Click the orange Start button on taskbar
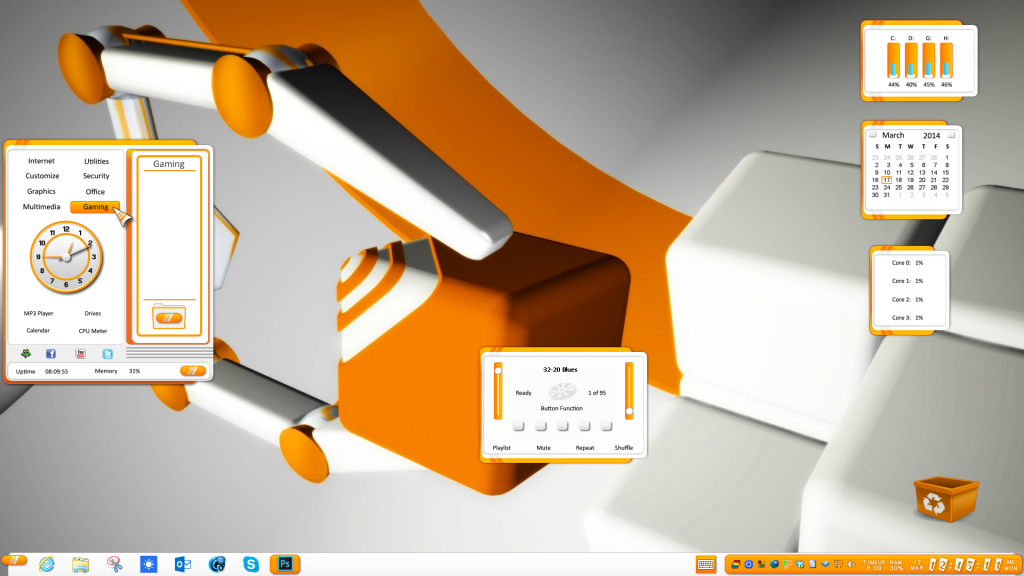 point(14,560)
